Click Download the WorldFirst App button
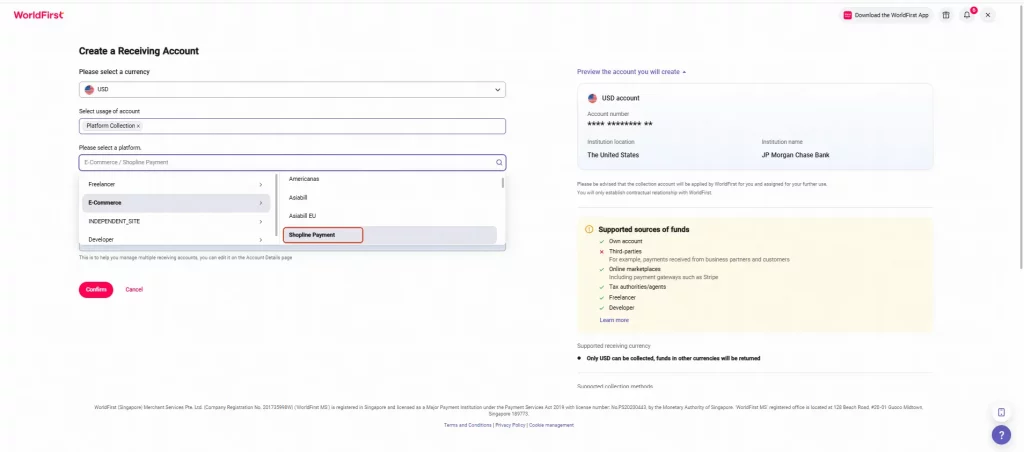The width and height of the screenshot is (1024, 452). [886, 15]
